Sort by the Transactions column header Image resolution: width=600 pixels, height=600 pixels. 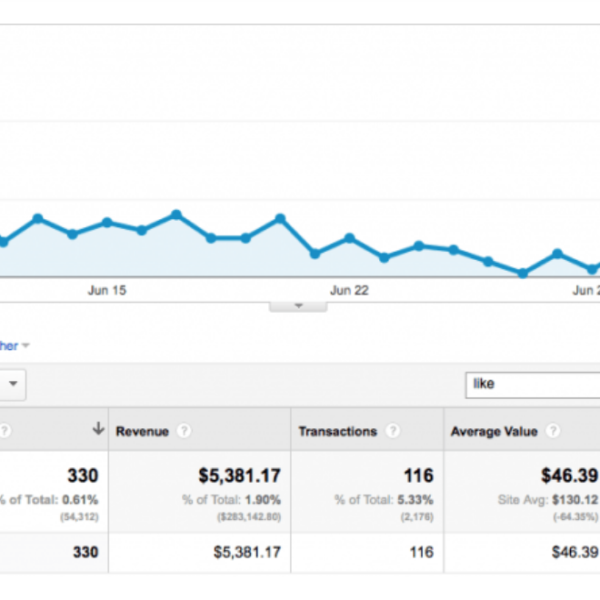[338, 432]
